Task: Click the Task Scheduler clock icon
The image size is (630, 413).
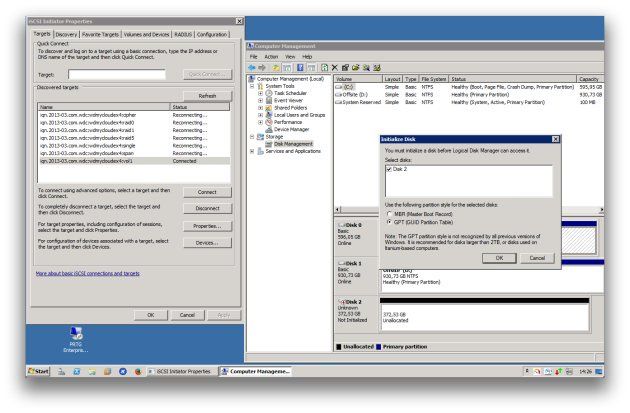Action: [x=269, y=93]
